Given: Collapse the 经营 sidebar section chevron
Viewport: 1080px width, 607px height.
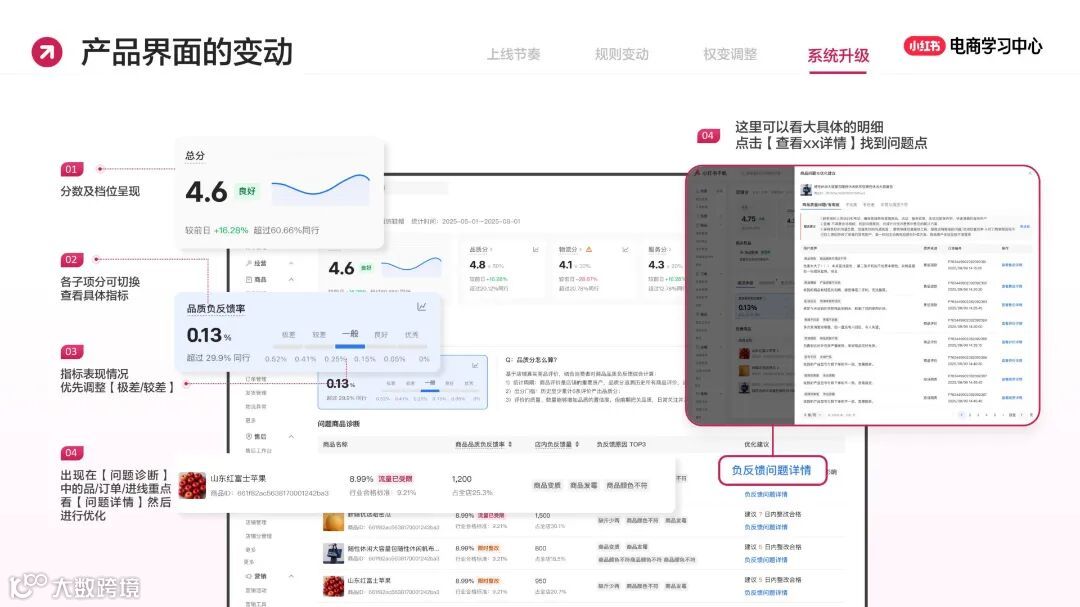Looking at the screenshot, I should pos(291,263).
